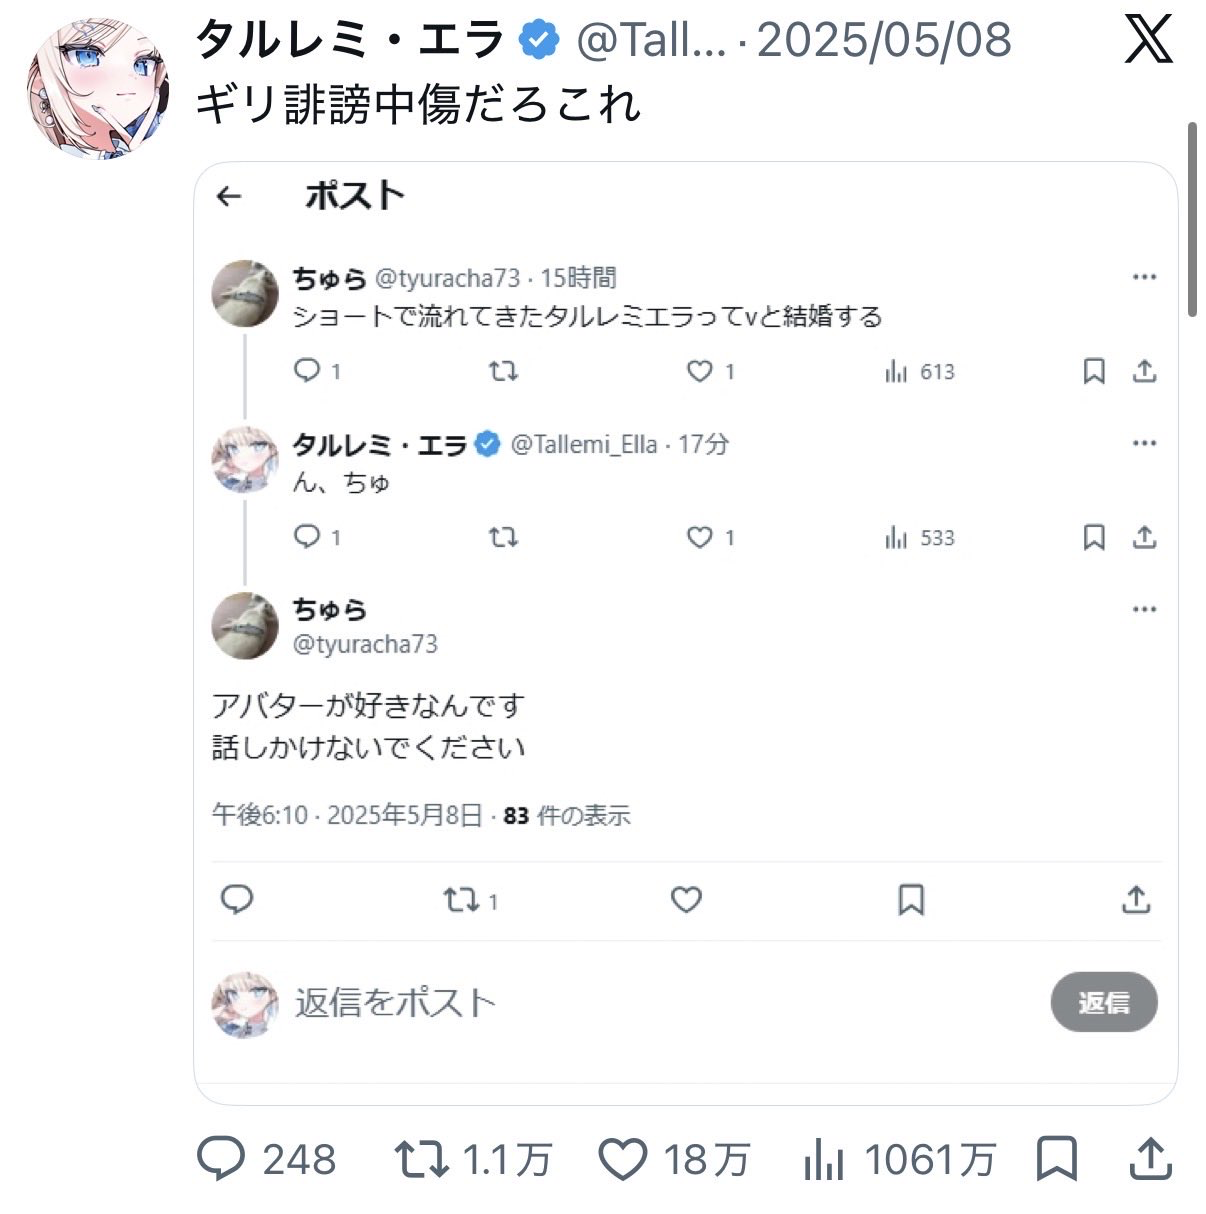The image size is (1206, 1214).
Task: Open more options on ちゅら's first post
Action: click(1144, 277)
